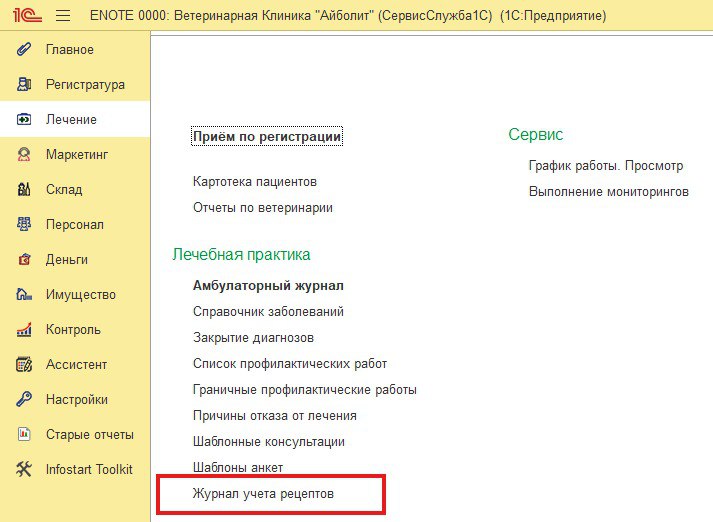Open the Настройки section
The width and height of the screenshot is (713, 522).
pos(77,399)
